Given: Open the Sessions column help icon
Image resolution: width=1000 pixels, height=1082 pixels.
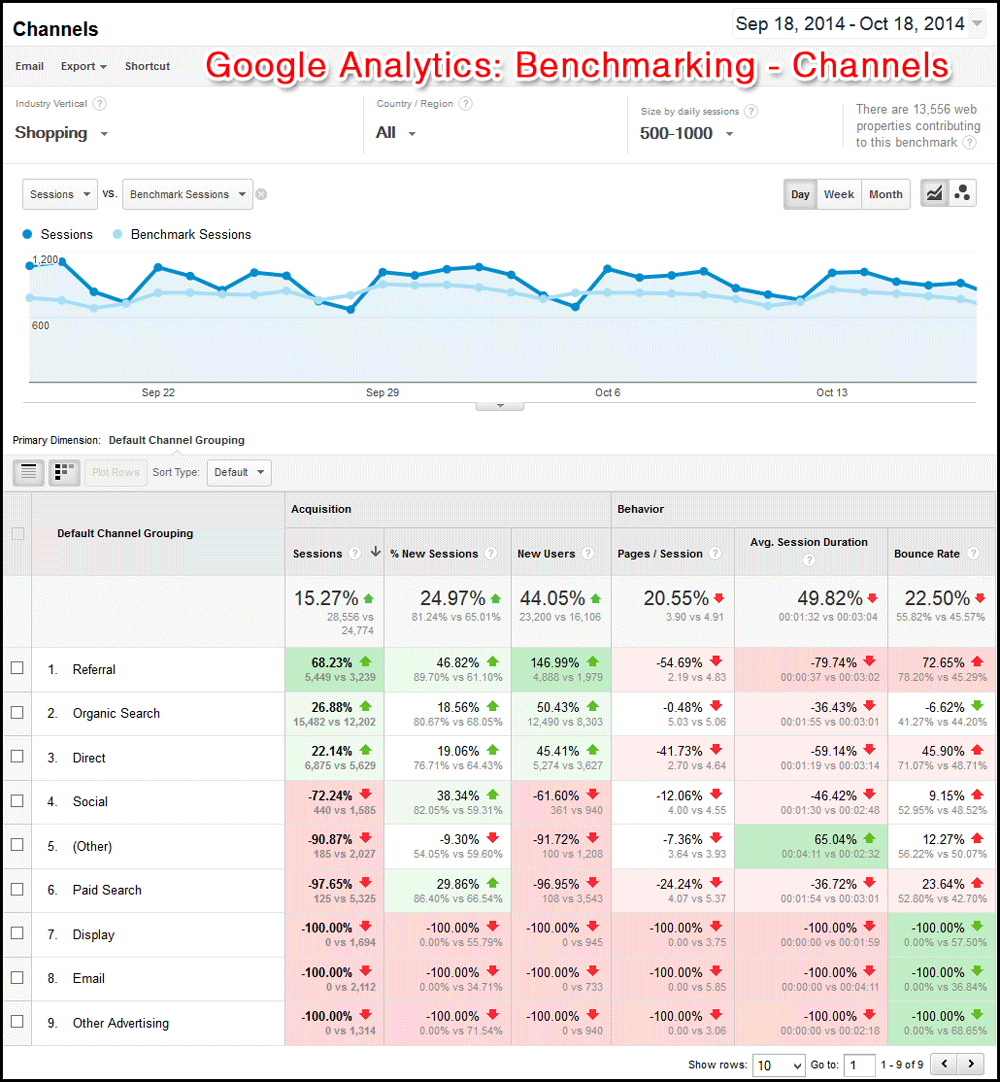Looking at the screenshot, I should tap(355, 553).
